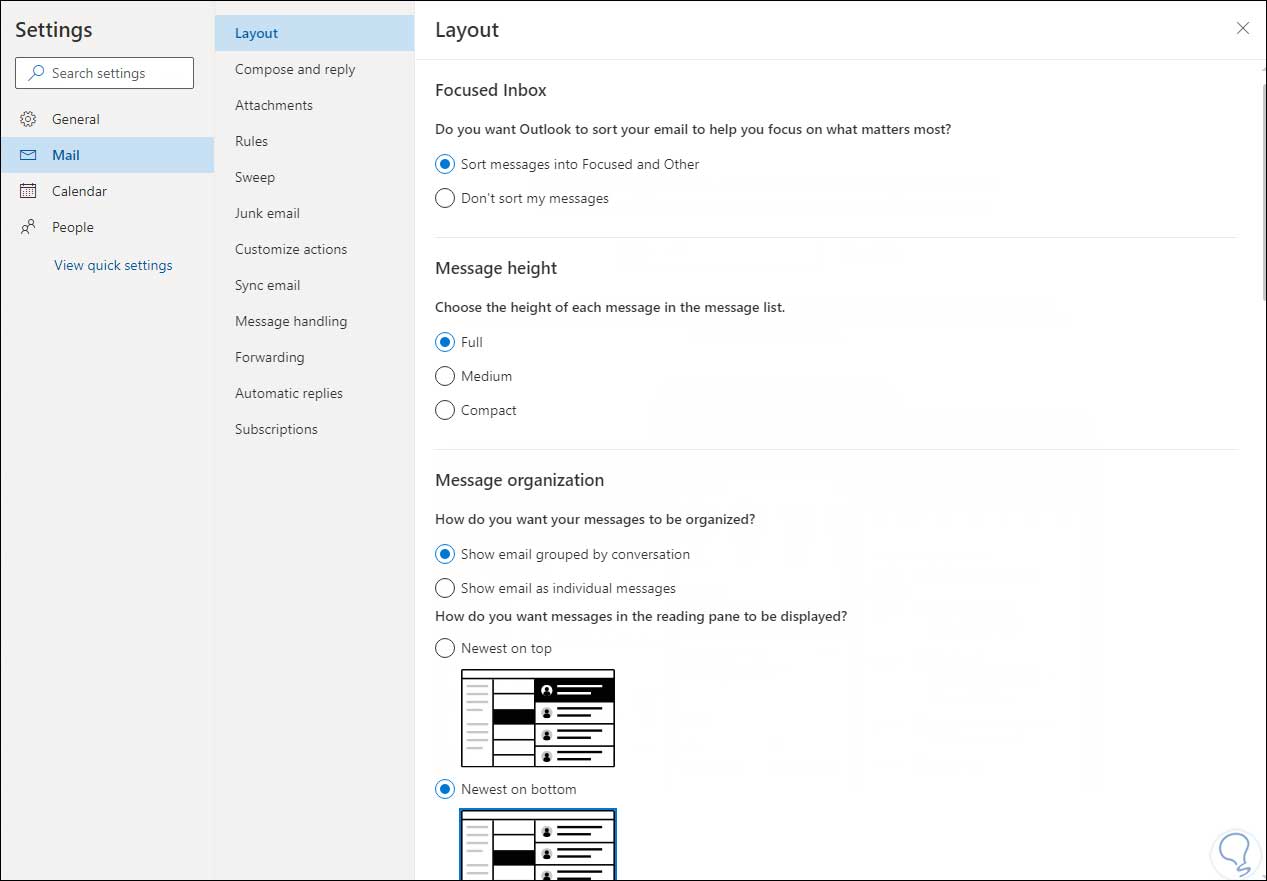This screenshot has width=1267, height=881.
Task: Click the View quick settings link
Action: pyautogui.click(x=113, y=265)
